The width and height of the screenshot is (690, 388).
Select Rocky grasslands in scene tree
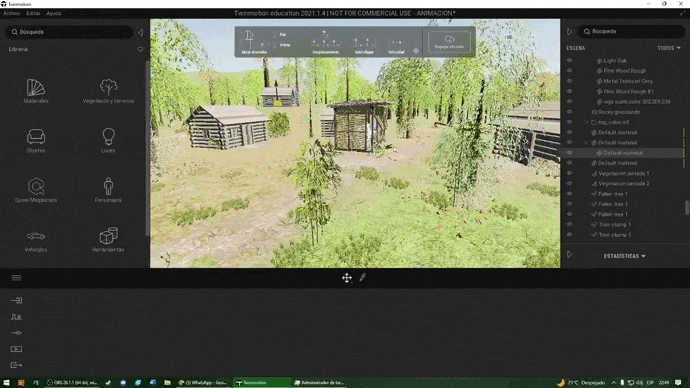619,112
